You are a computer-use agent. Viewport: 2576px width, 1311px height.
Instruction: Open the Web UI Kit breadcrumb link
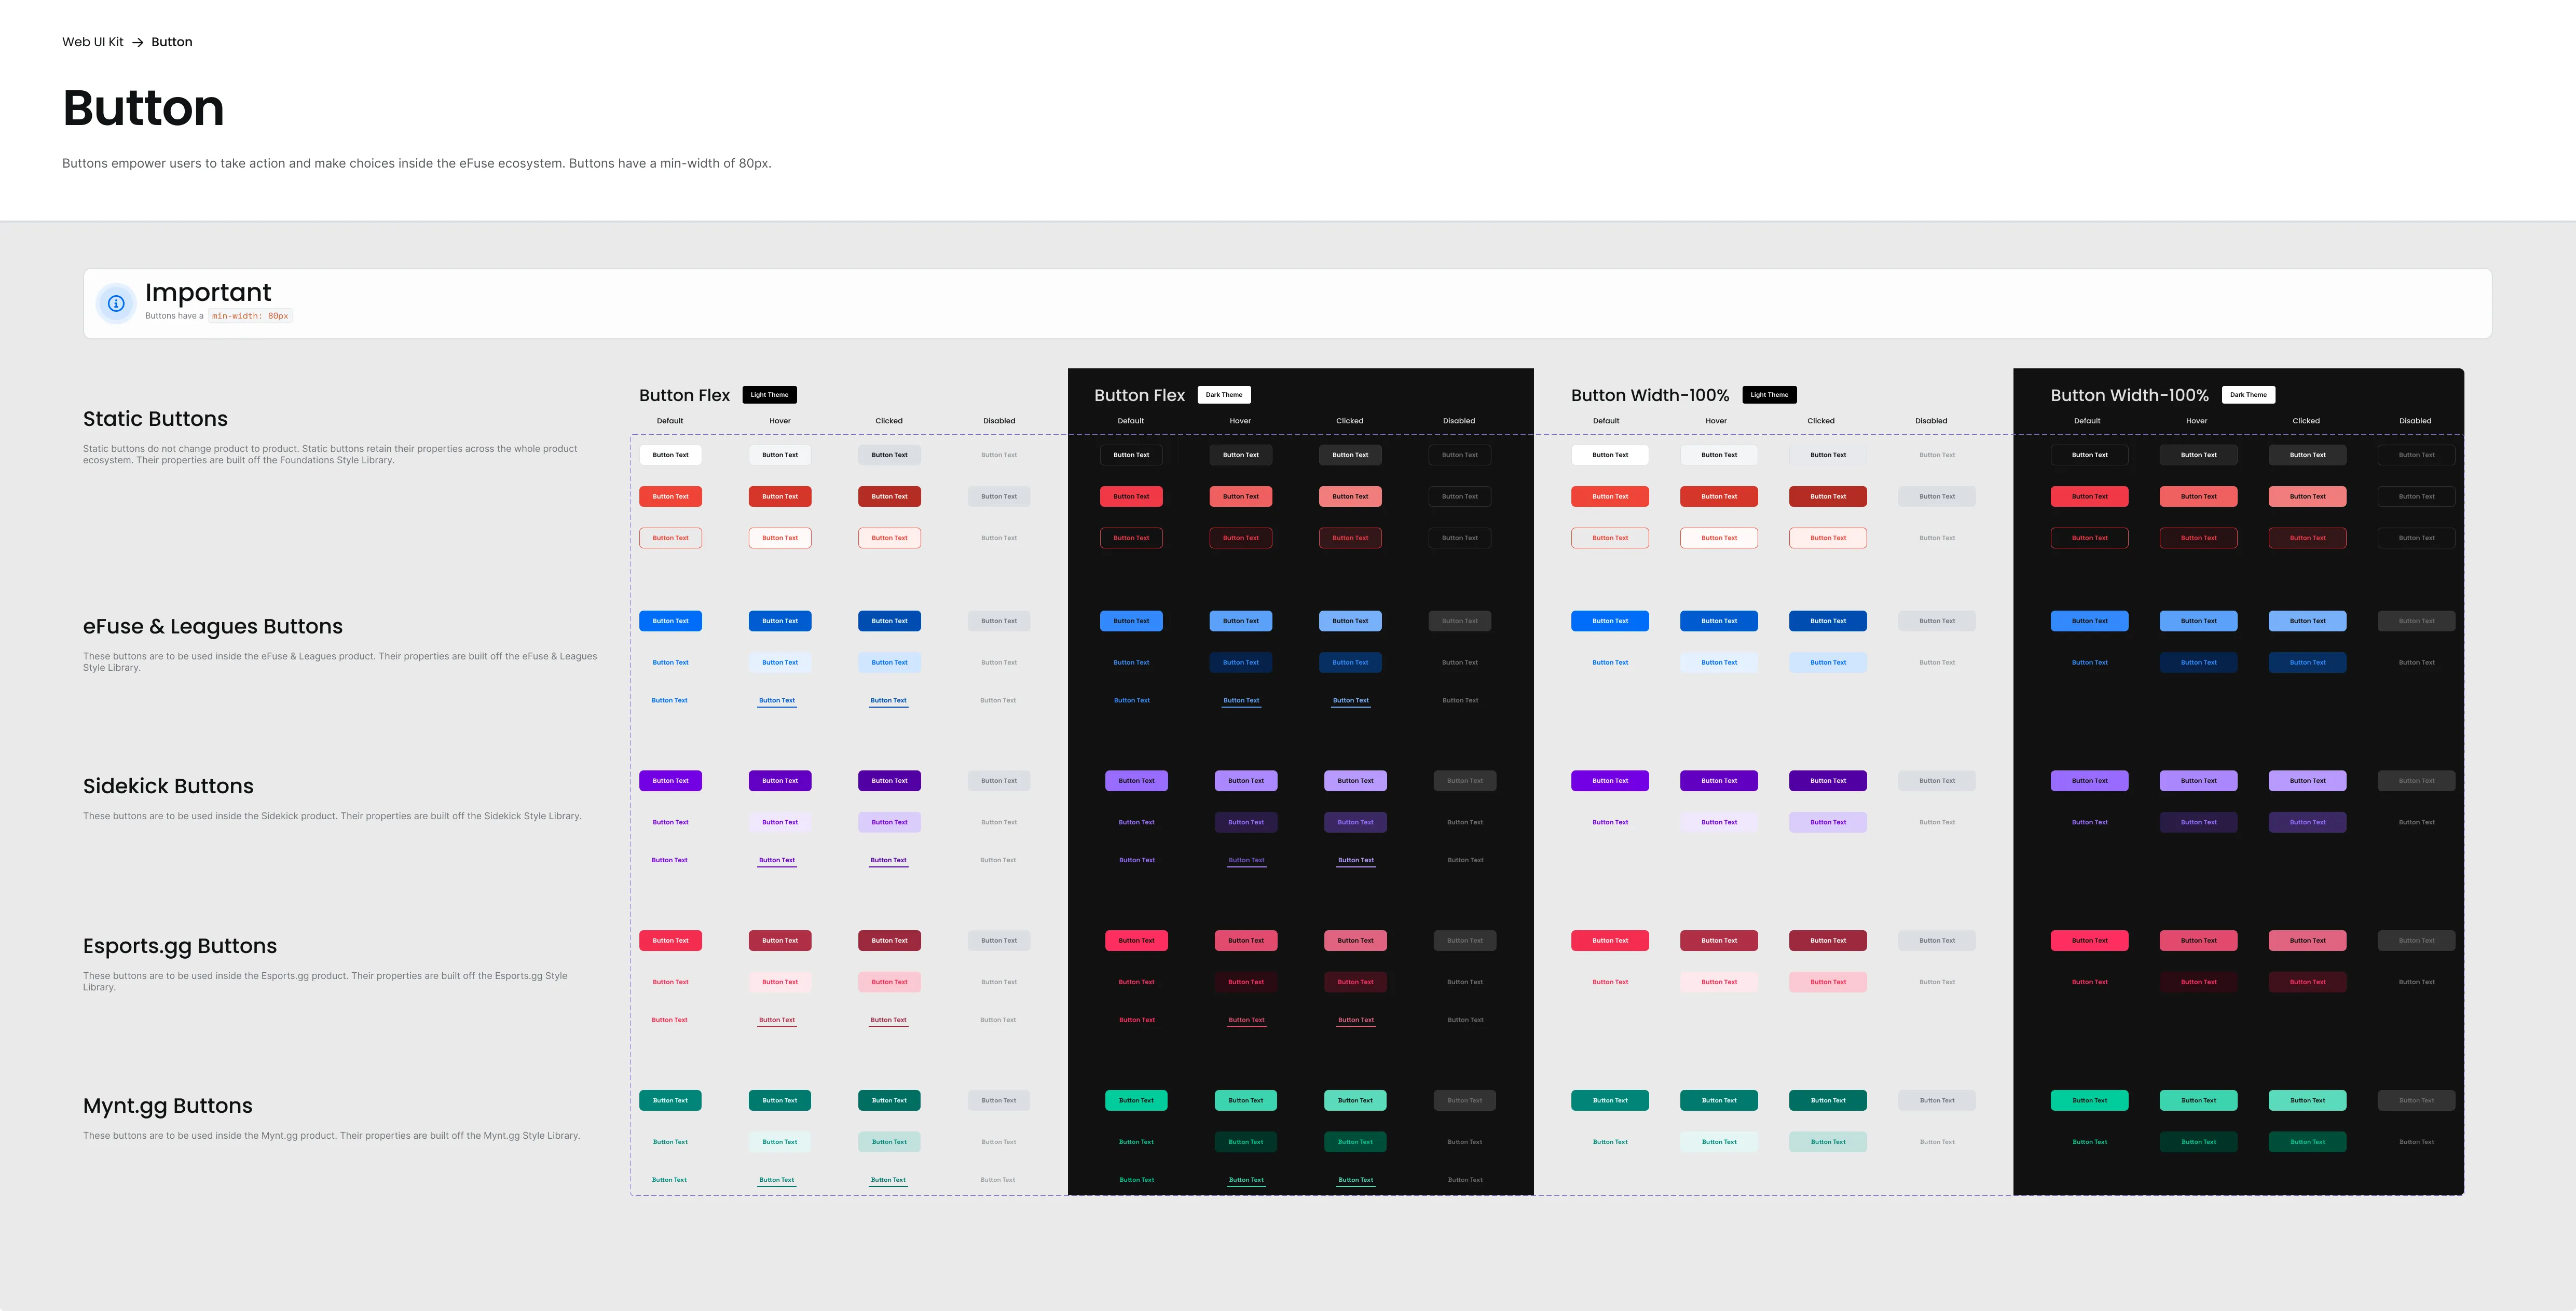pos(93,42)
